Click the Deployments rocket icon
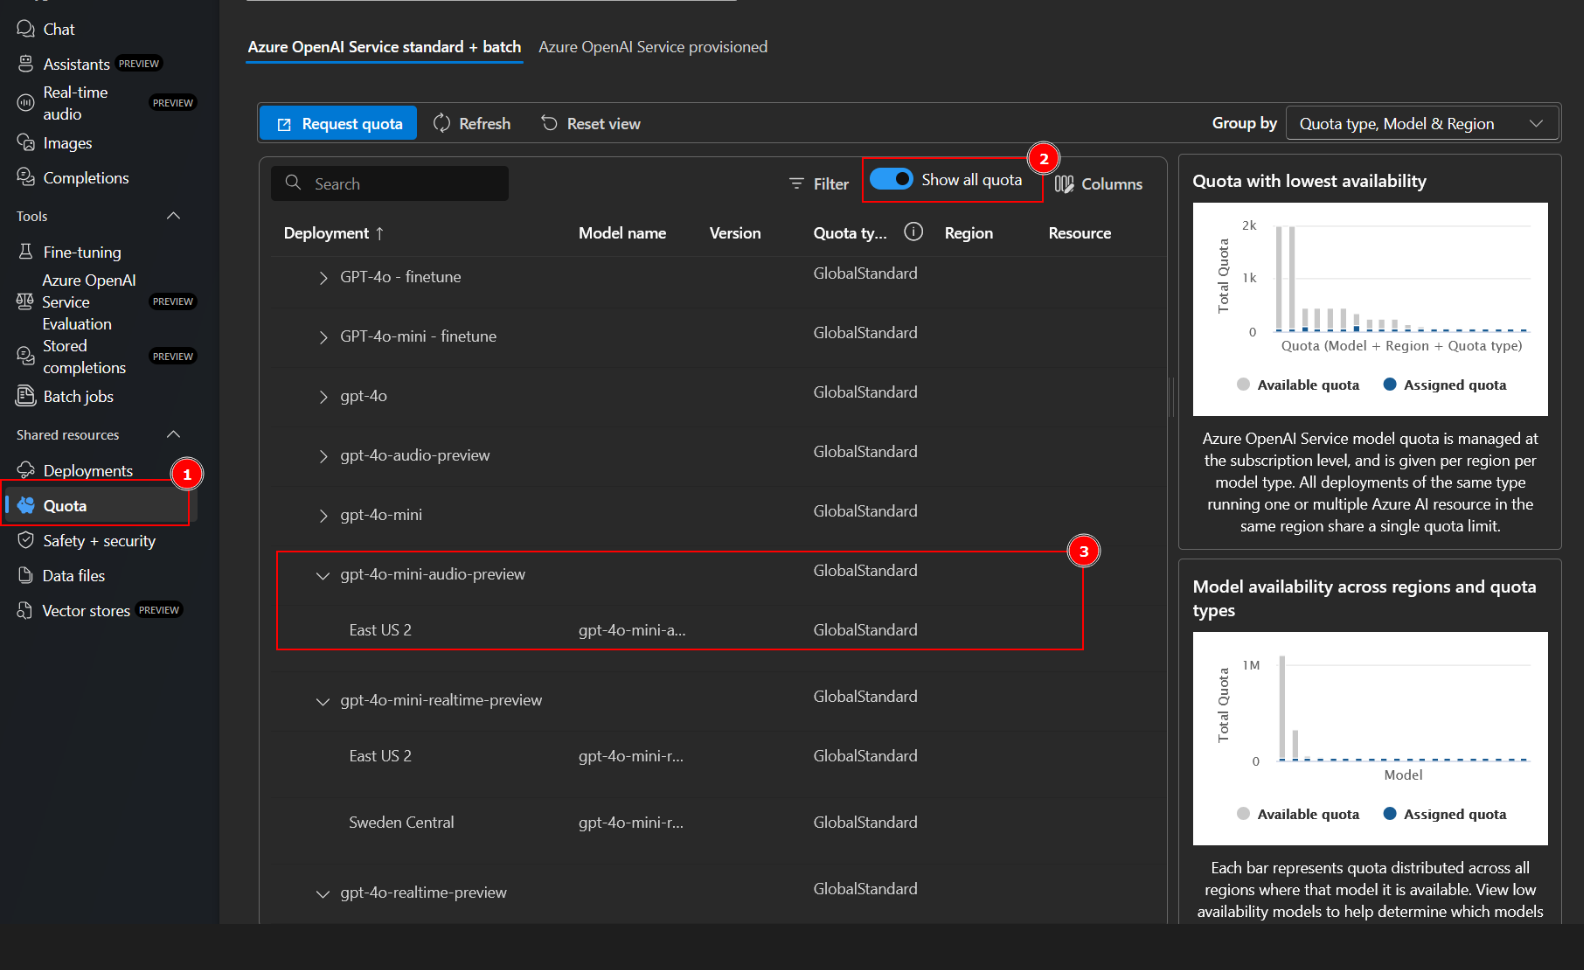 click(26, 470)
